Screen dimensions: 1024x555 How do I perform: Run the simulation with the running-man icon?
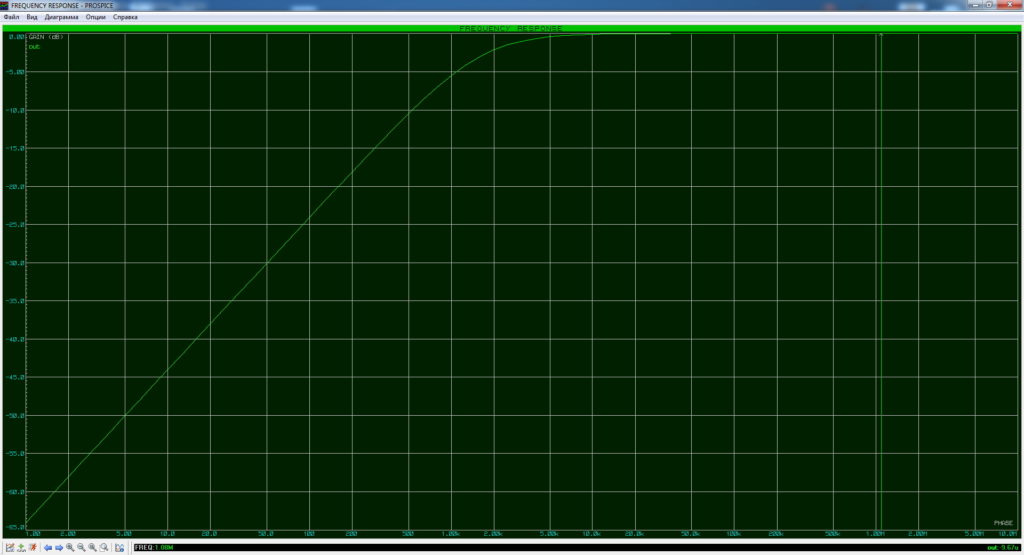[33, 548]
